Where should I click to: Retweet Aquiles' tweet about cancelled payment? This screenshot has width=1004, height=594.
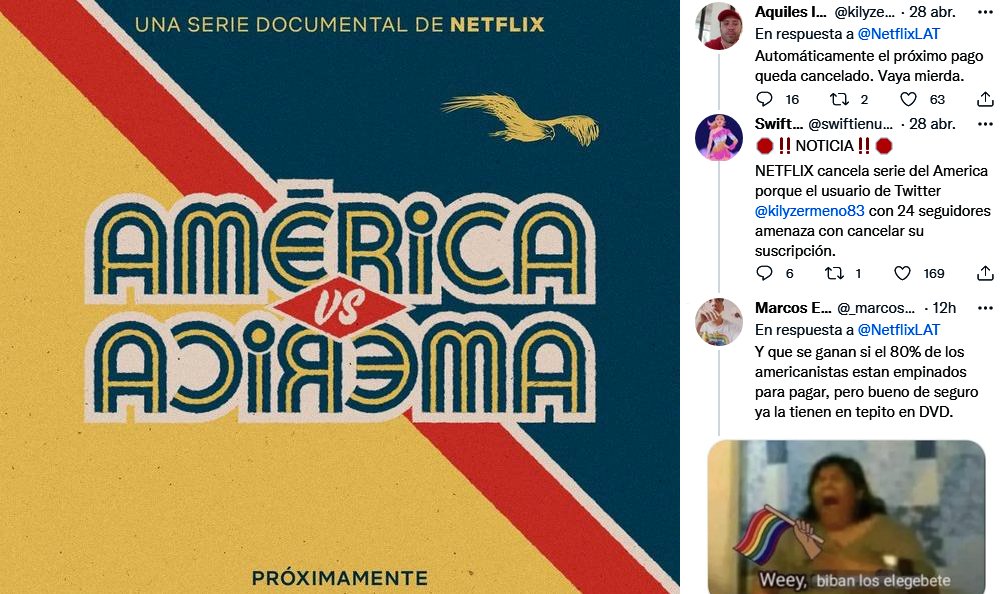pos(839,99)
